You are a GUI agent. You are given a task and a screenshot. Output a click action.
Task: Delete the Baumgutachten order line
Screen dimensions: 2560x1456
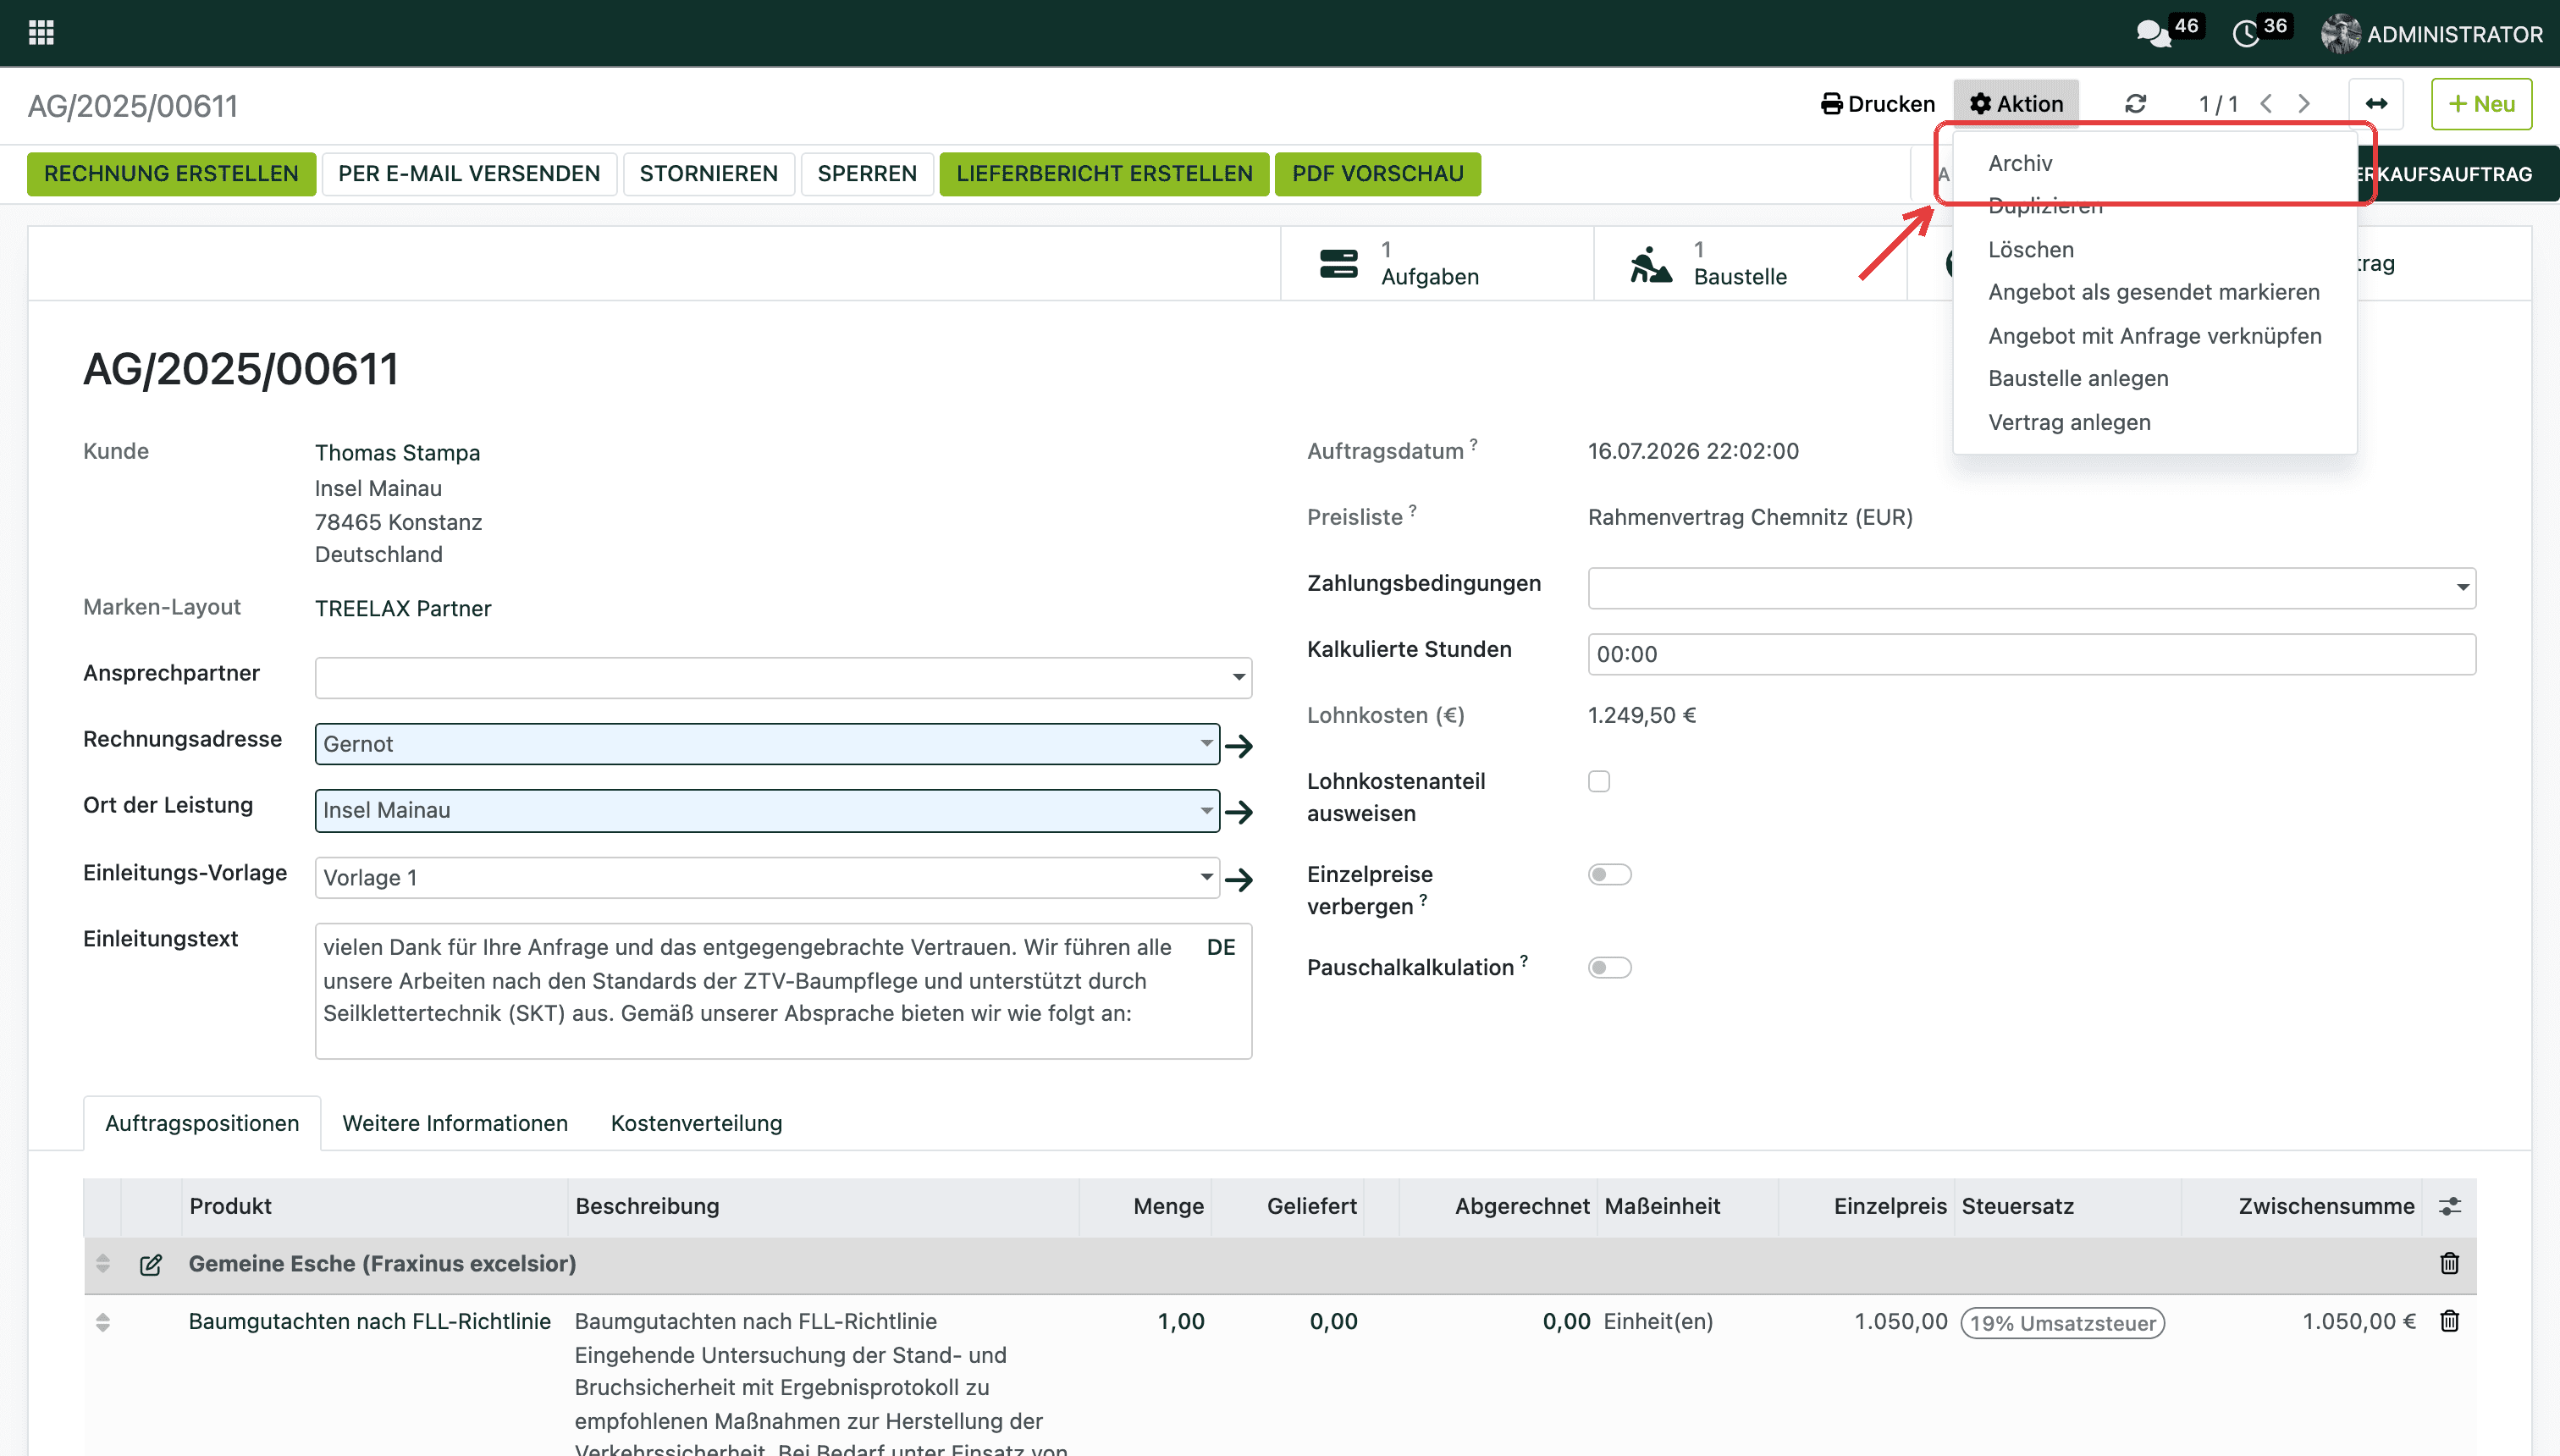click(2449, 1322)
